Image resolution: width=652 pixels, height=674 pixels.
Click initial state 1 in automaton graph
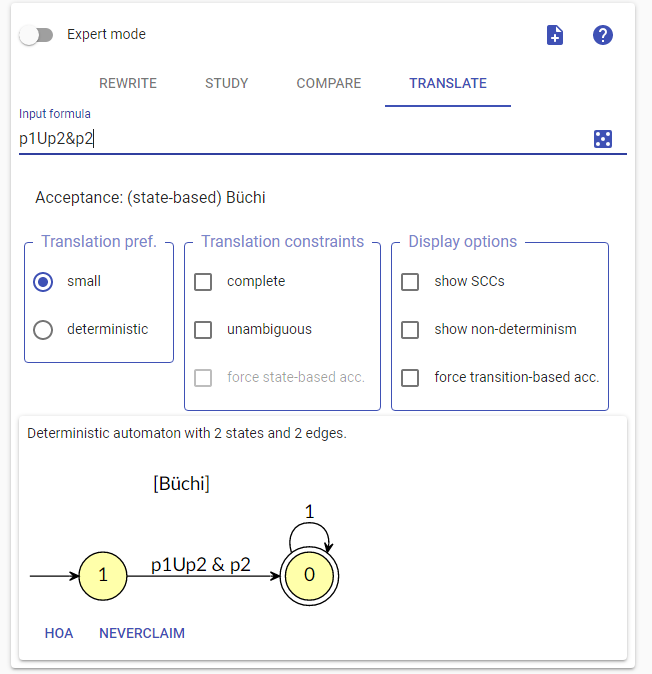click(103, 576)
